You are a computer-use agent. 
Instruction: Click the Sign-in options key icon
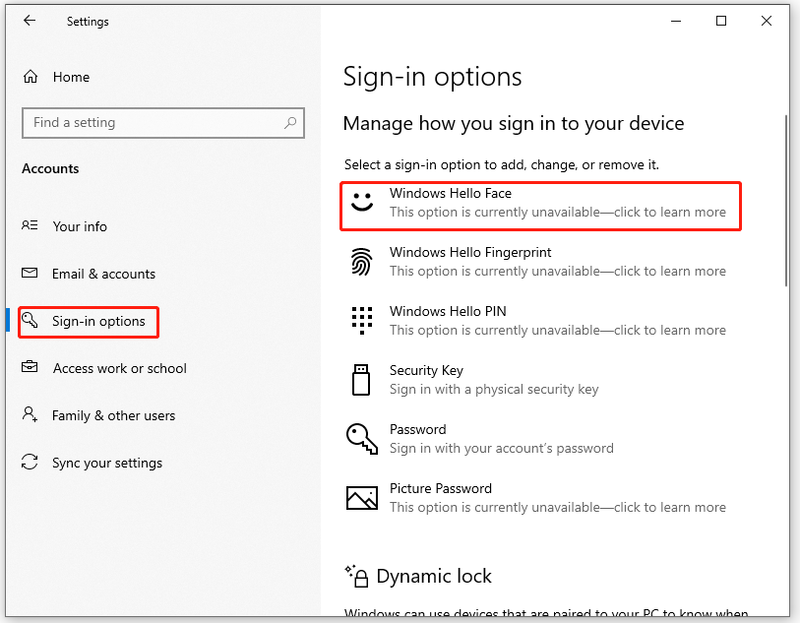[x=30, y=320]
